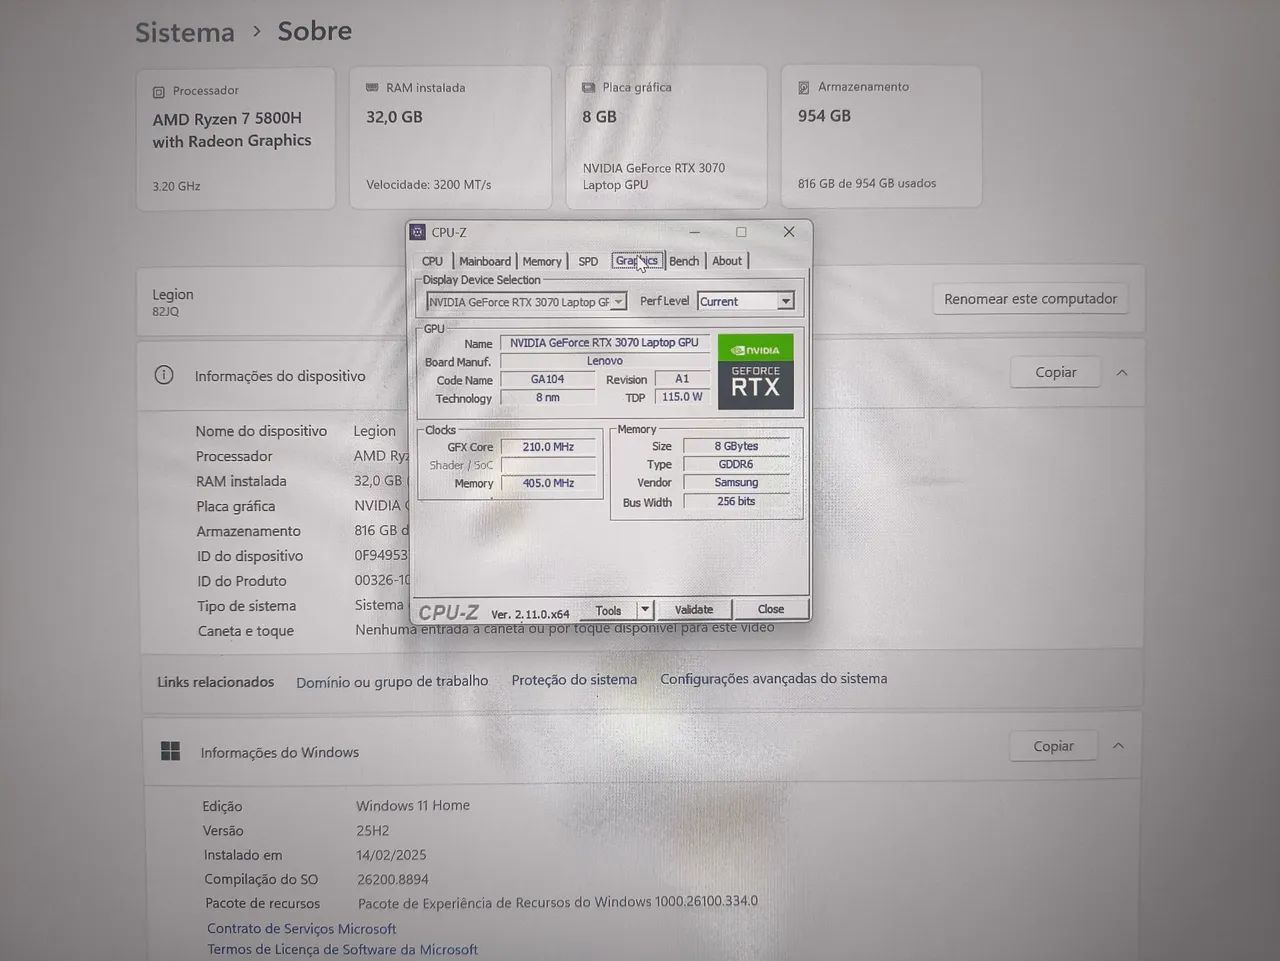Open the Bench tab
Image resolution: width=1280 pixels, height=961 pixels.
[684, 261]
